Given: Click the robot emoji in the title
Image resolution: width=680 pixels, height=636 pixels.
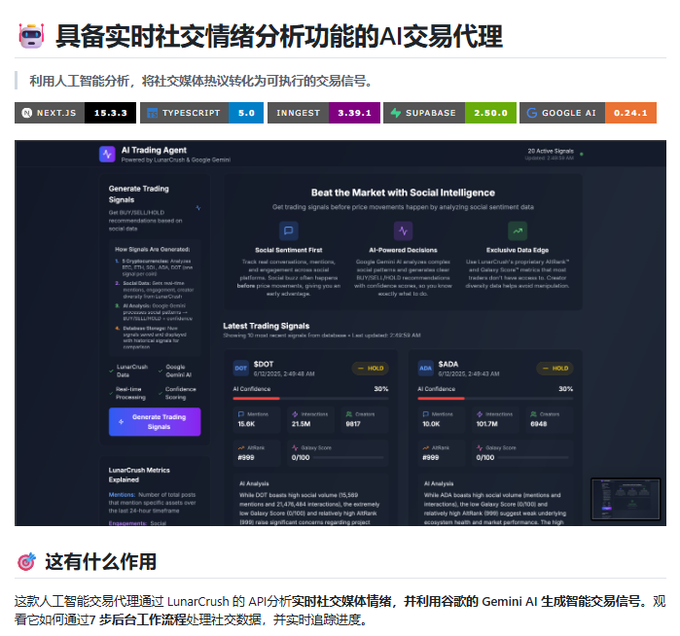Looking at the screenshot, I should [31, 36].
